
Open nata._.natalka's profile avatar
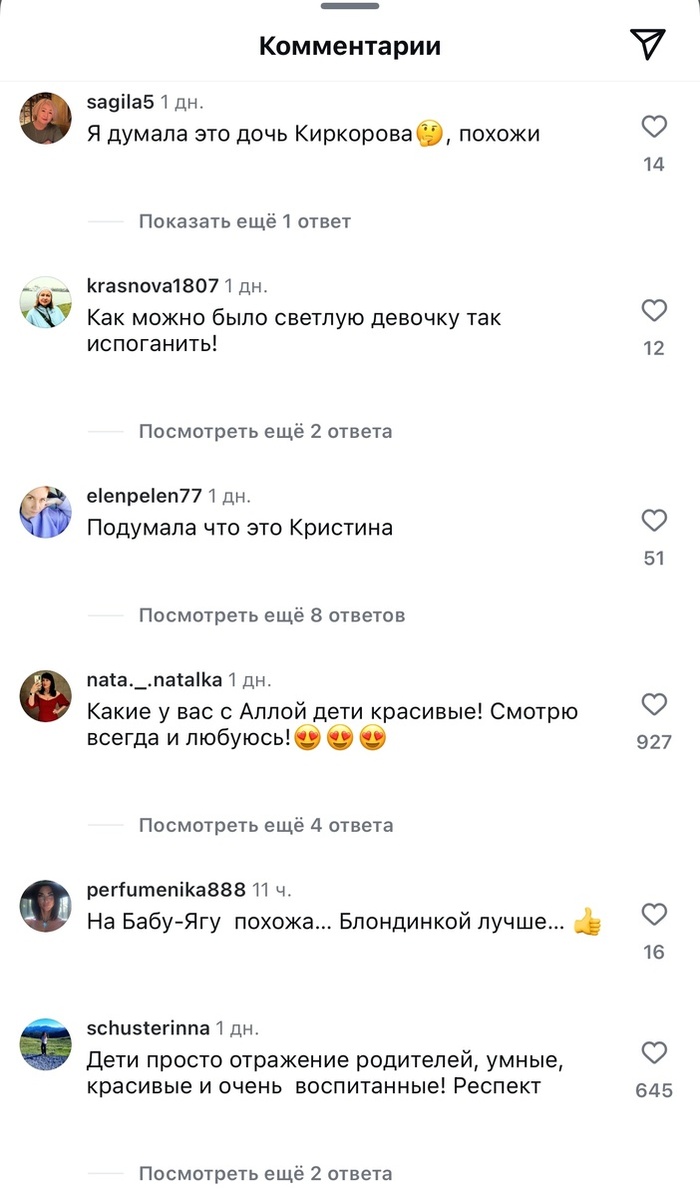45,696
